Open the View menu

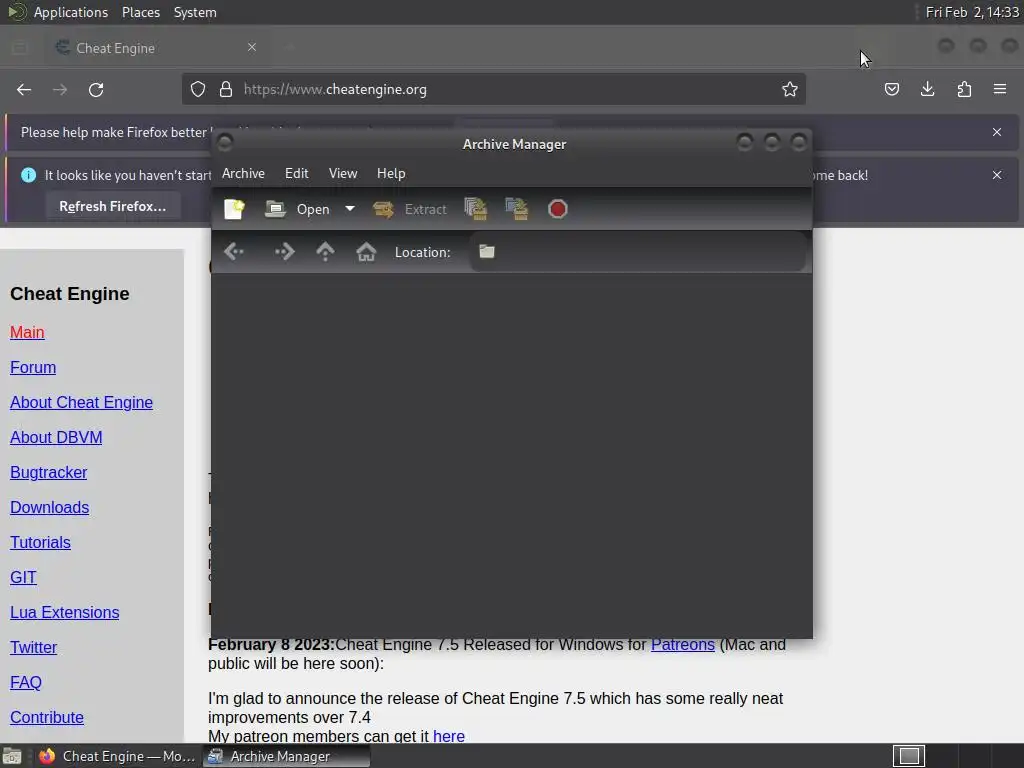[x=343, y=173]
